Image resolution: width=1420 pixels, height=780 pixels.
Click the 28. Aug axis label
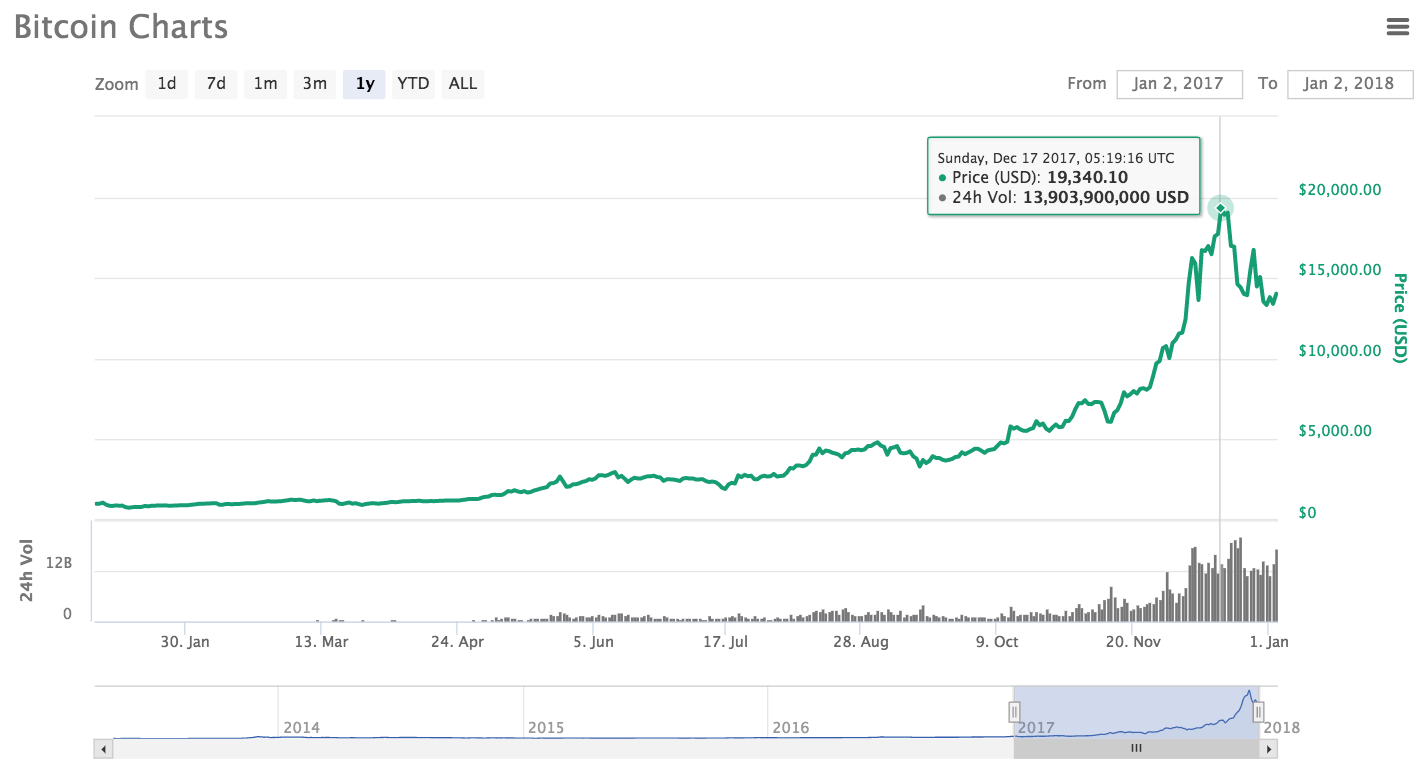click(861, 641)
